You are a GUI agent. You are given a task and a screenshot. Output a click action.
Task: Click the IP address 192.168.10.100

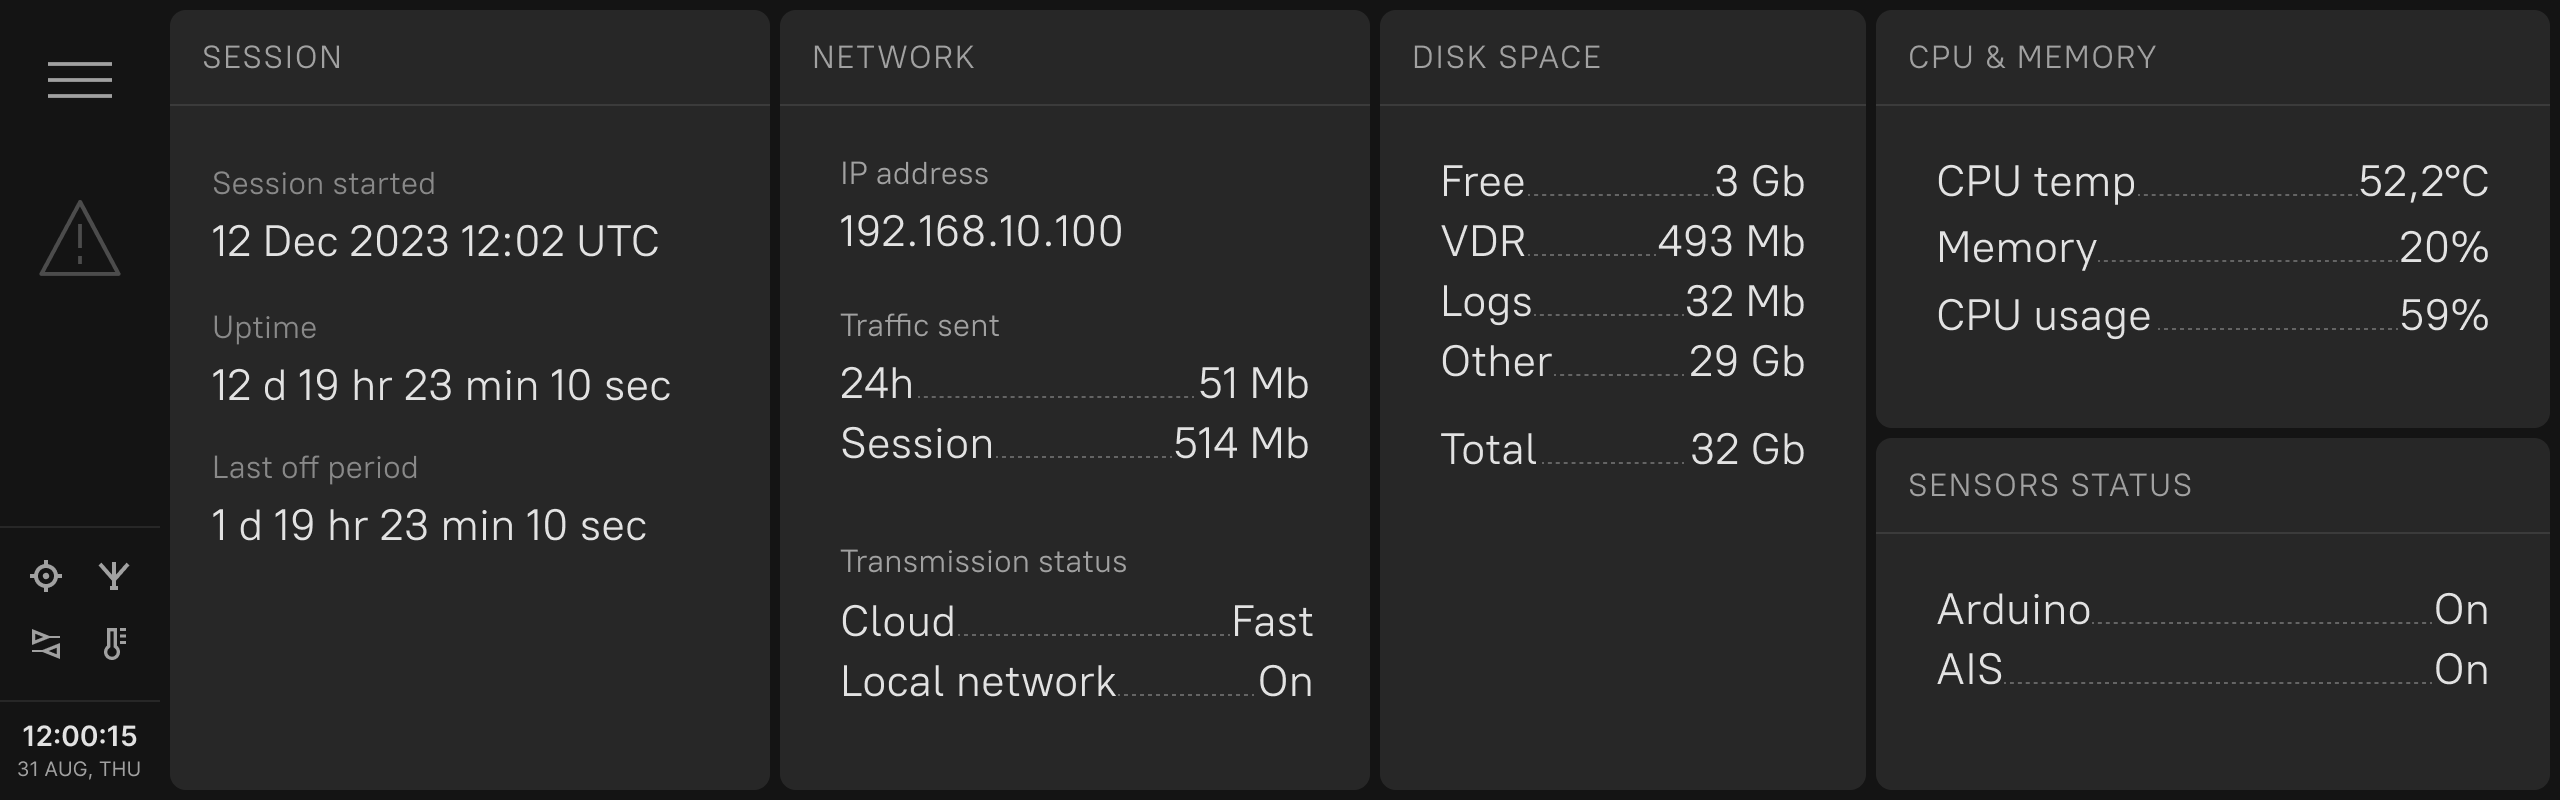pos(981,232)
